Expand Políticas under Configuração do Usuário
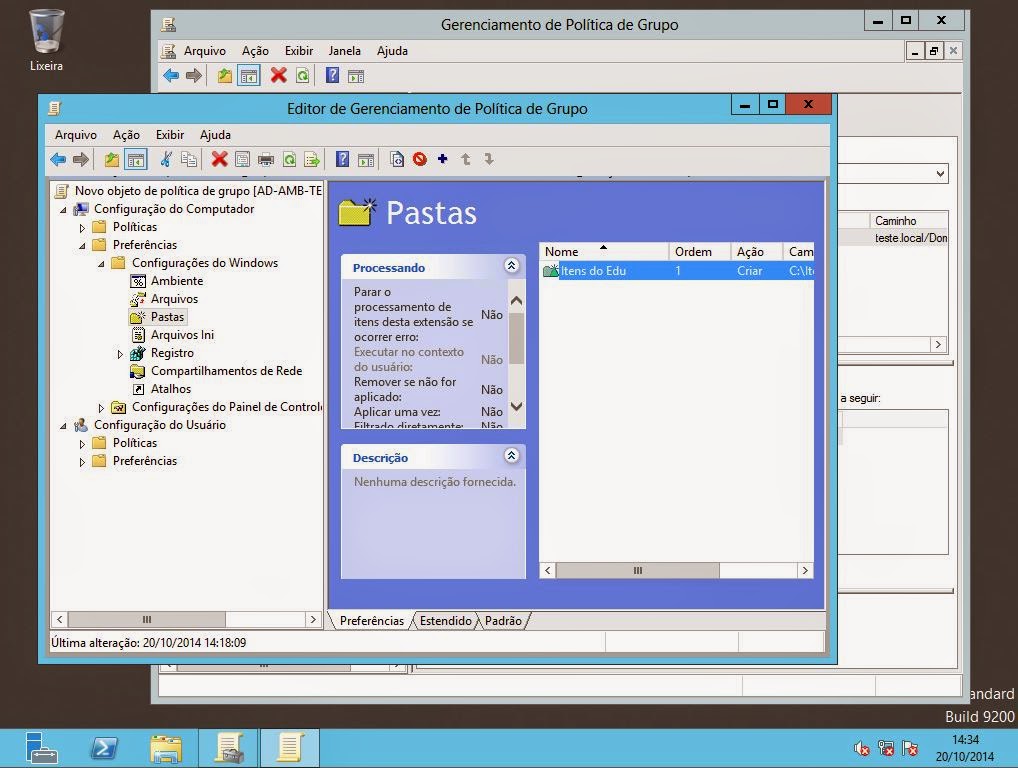The image size is (1018, 768). pyautogui.click(x=81, y=443)
